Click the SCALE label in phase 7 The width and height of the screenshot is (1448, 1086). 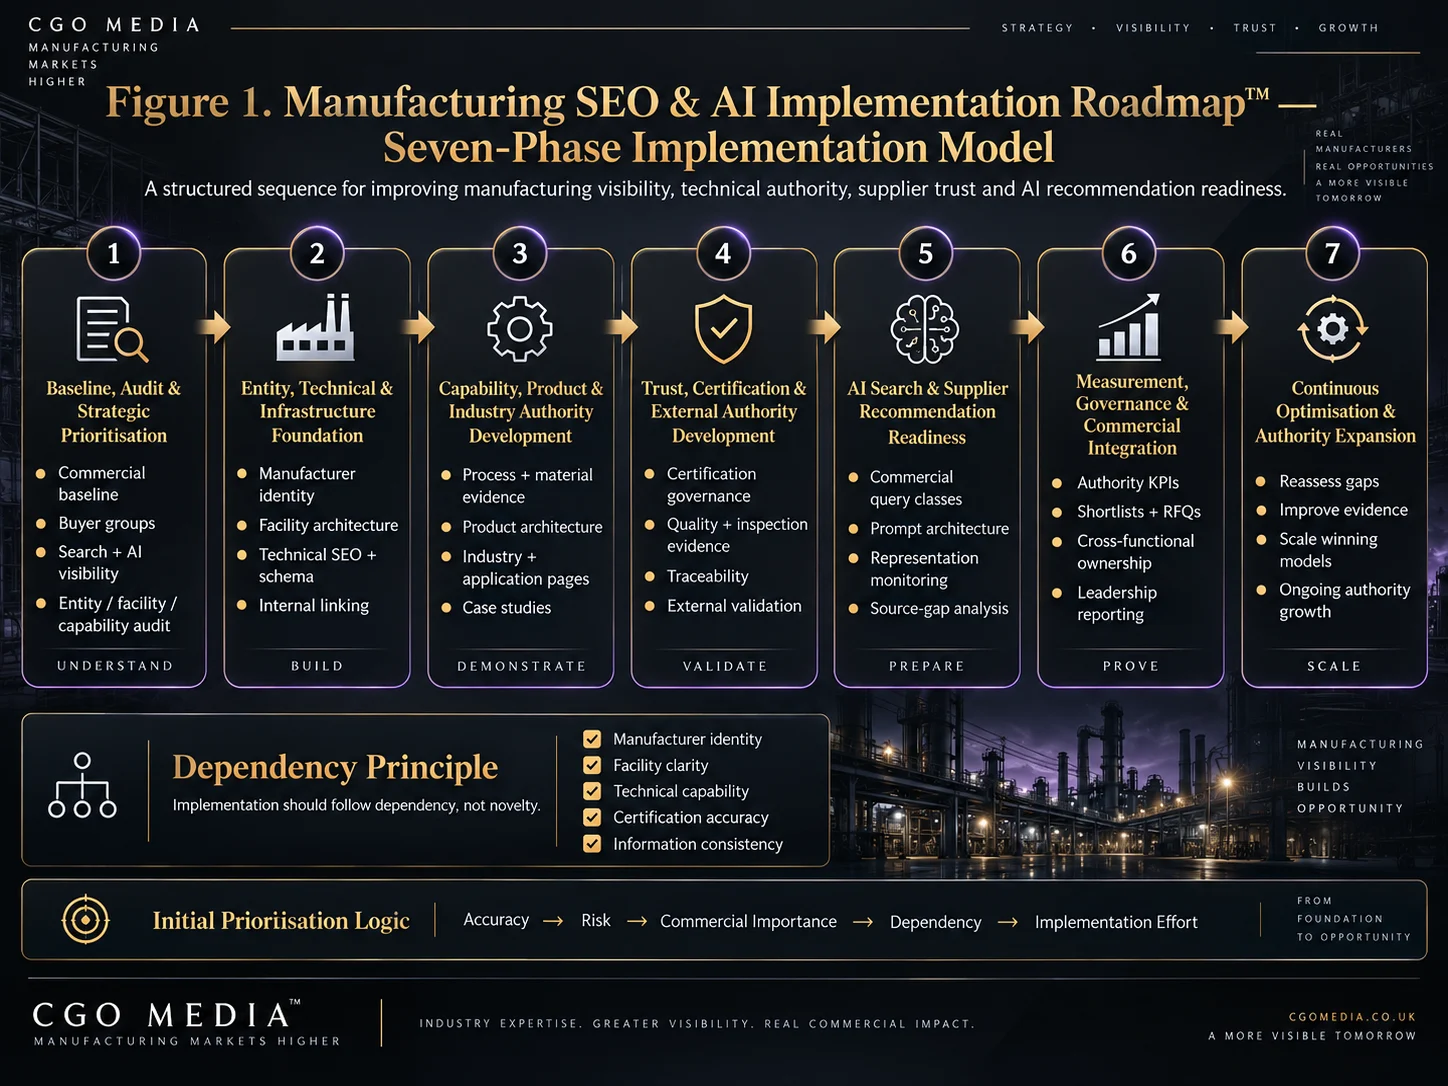(1334, 666)
